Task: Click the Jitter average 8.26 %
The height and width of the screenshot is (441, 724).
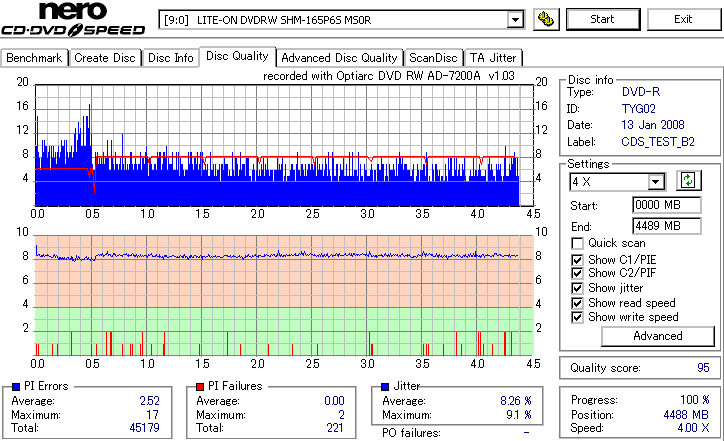Action: [516, 401]
